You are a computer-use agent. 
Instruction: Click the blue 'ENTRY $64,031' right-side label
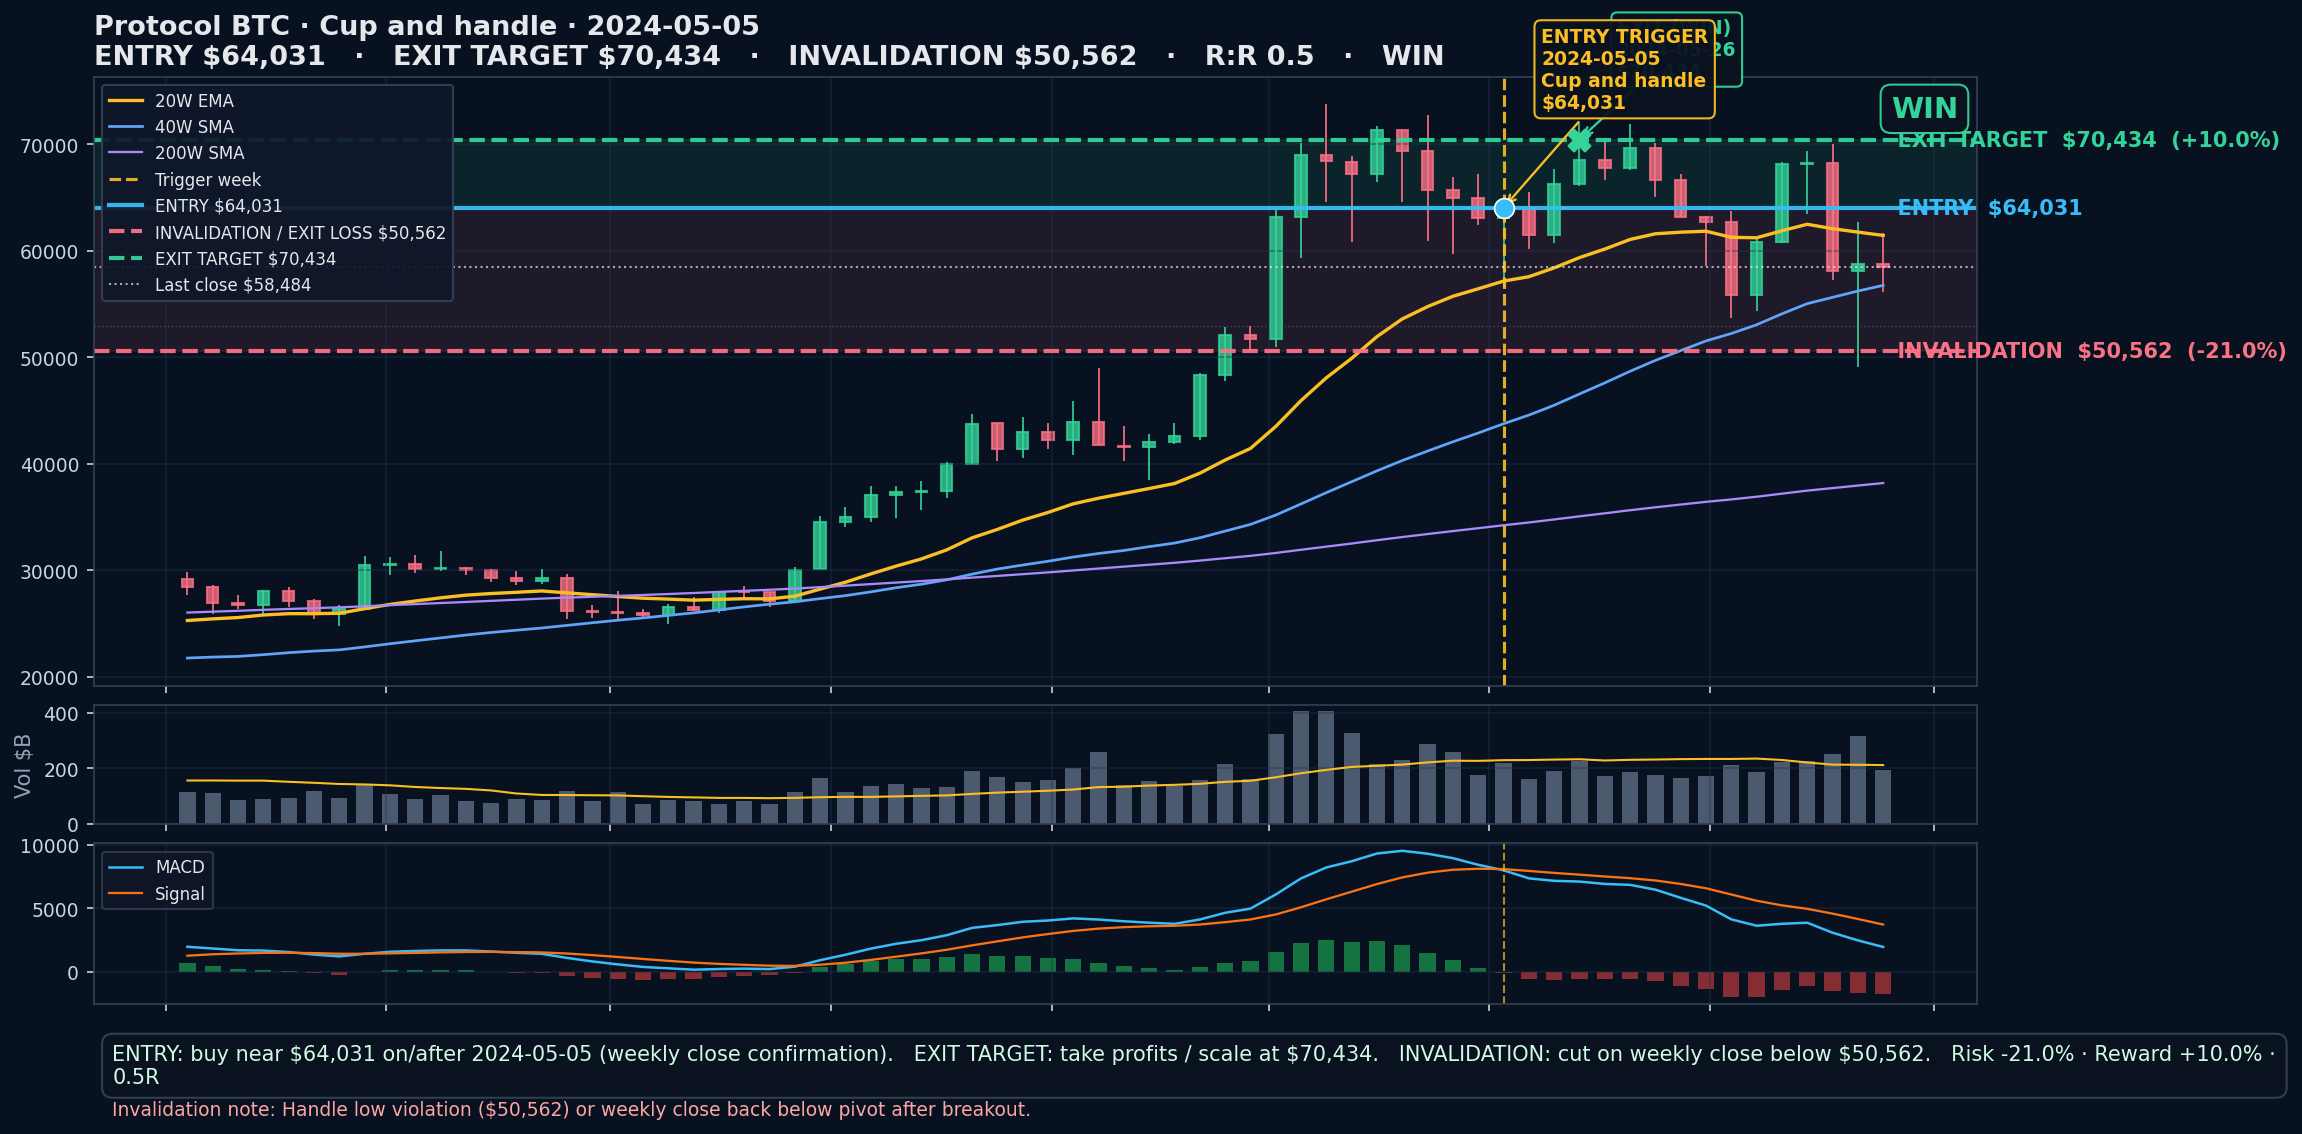(1989, 208)
